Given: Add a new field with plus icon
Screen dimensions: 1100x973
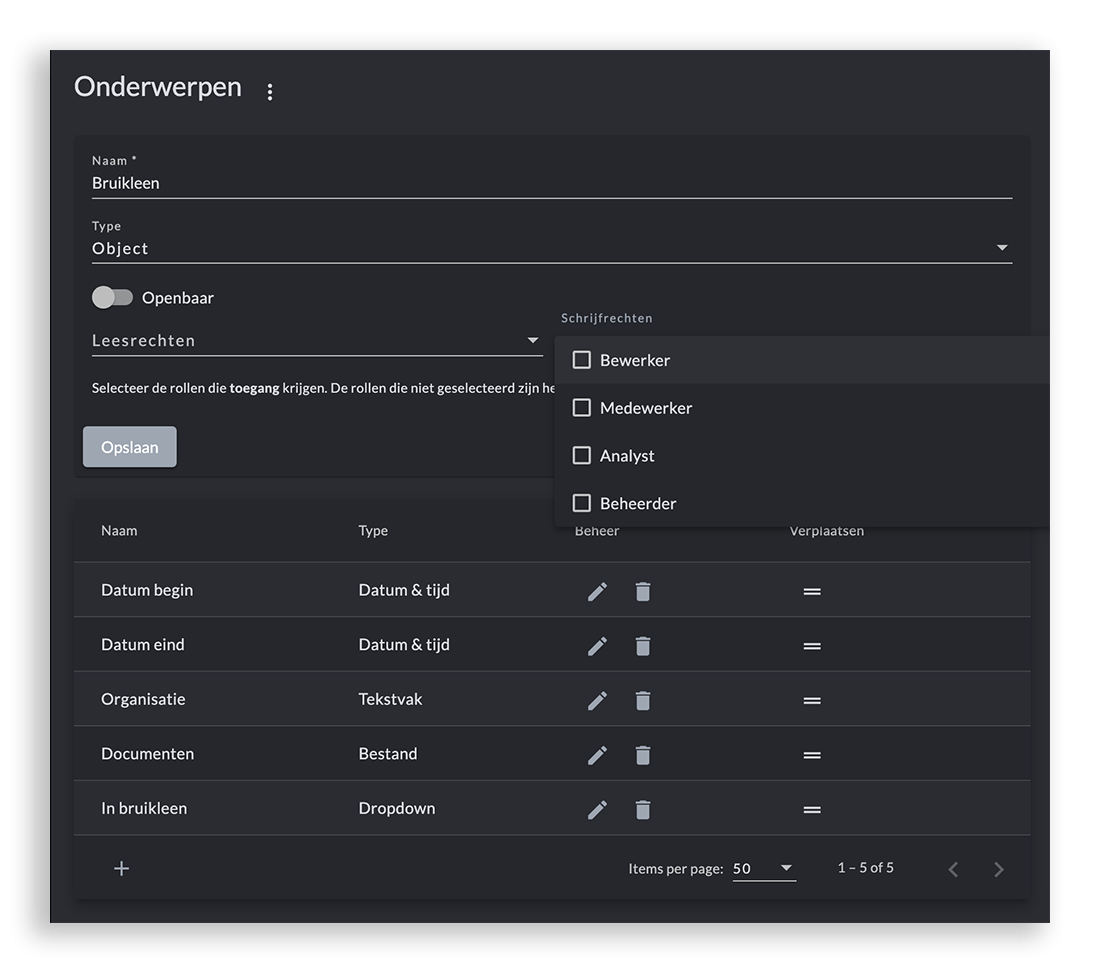Looking at the screenshot, I should pyautogui.click(x=121, y=868).
